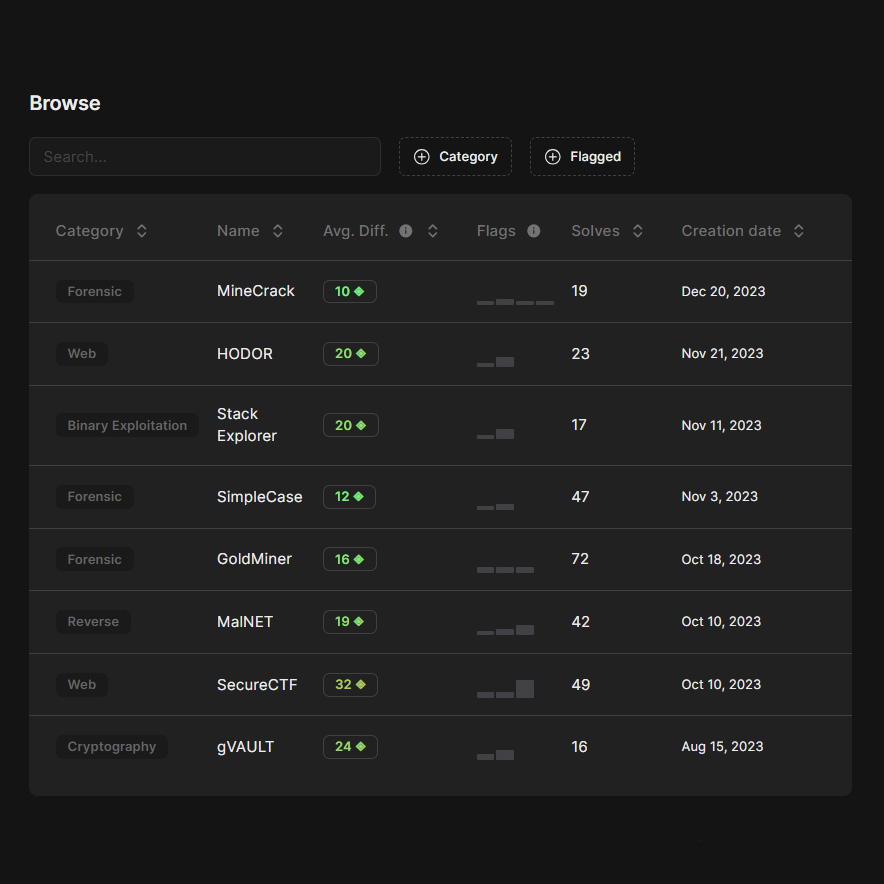Click the info icon beside Flags header
The width and height of the screenshot is (884, 884).
(x=534, y=231)
